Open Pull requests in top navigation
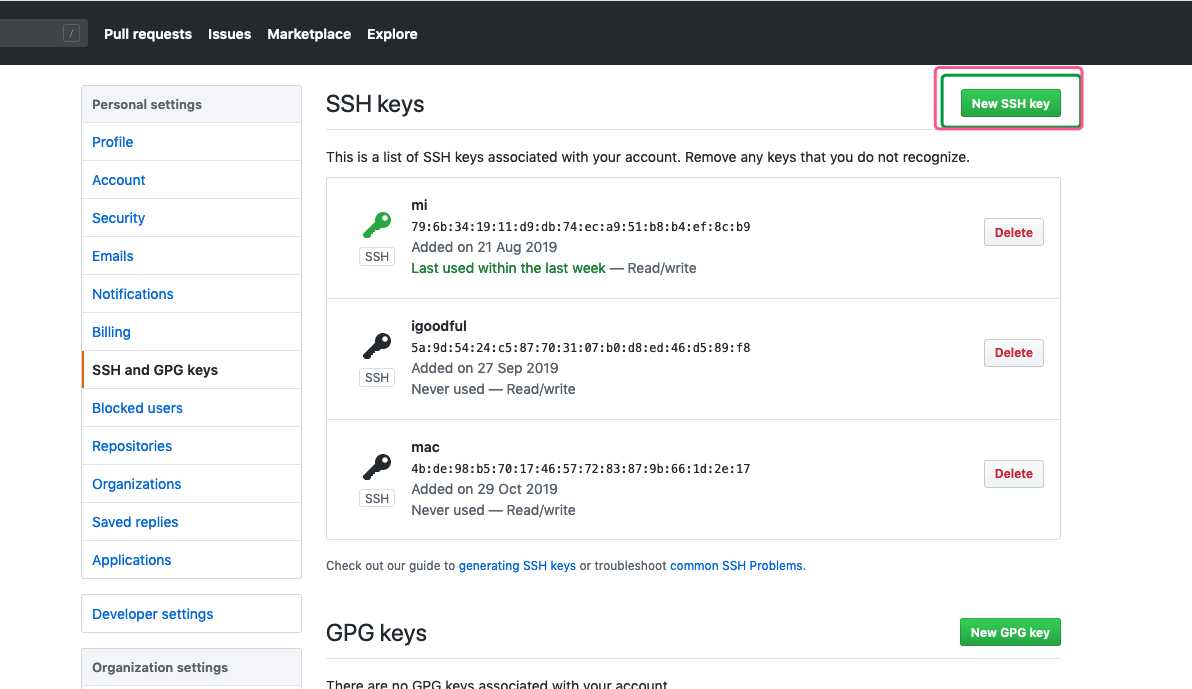1192x689 pixels. pyautogui.click(x=148, y=34)
